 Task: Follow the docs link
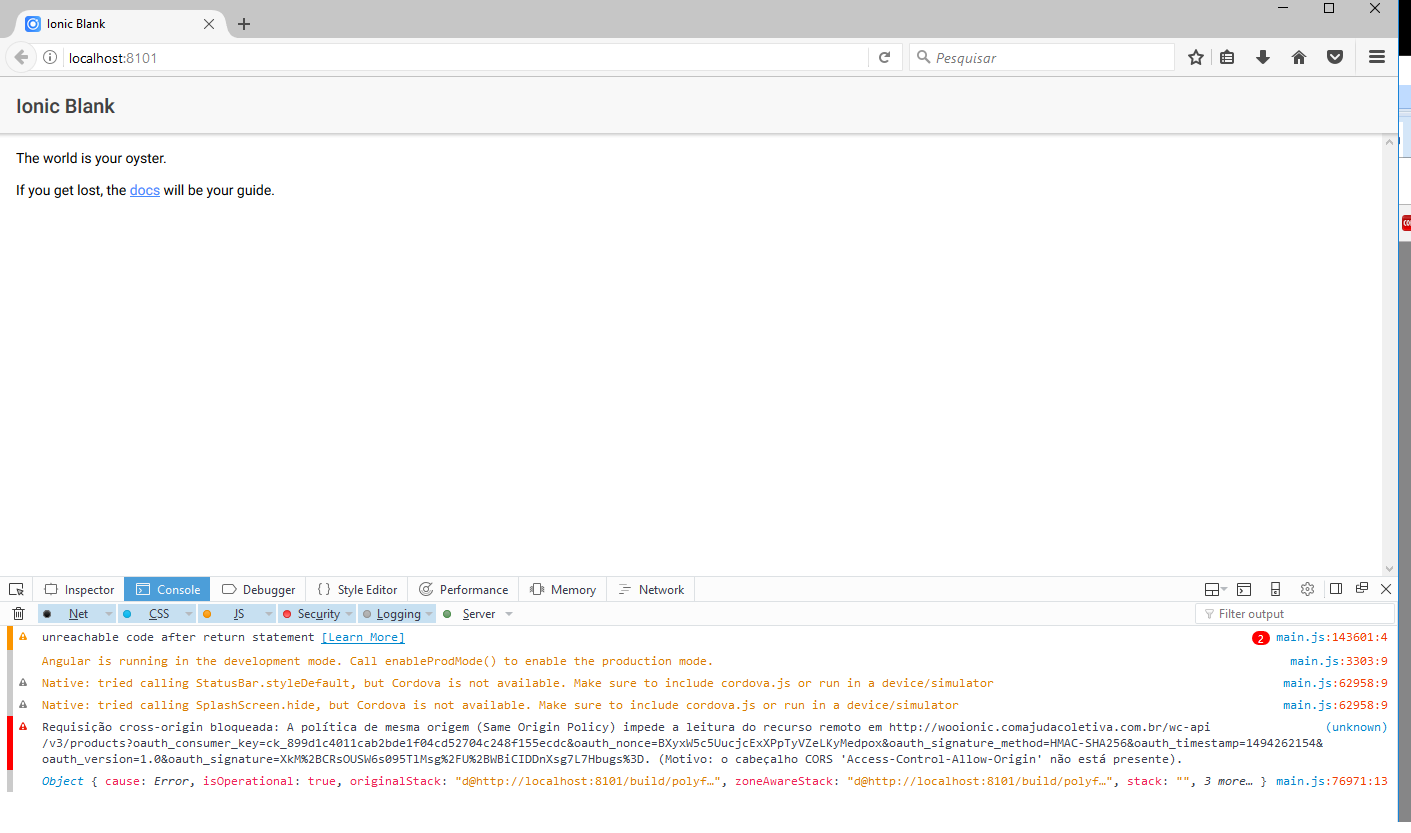pyautogui.click(x=145, y=190)
